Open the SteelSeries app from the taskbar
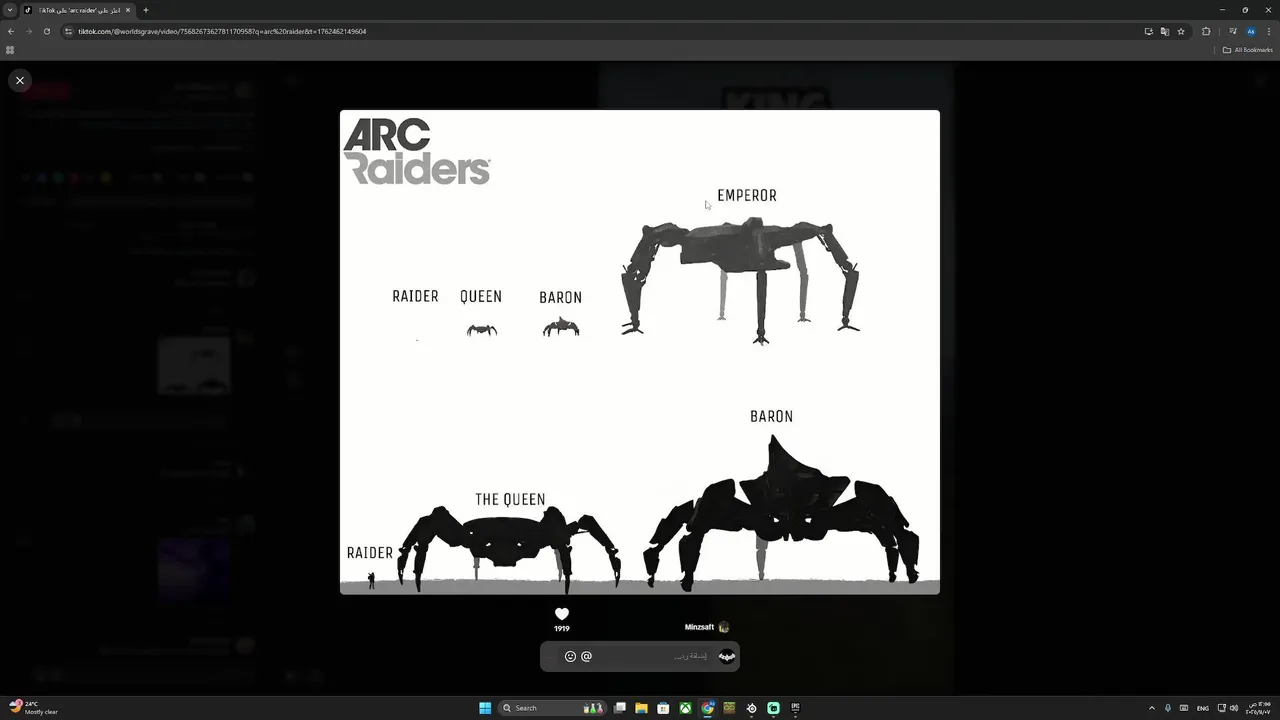 tap(752, 708)
